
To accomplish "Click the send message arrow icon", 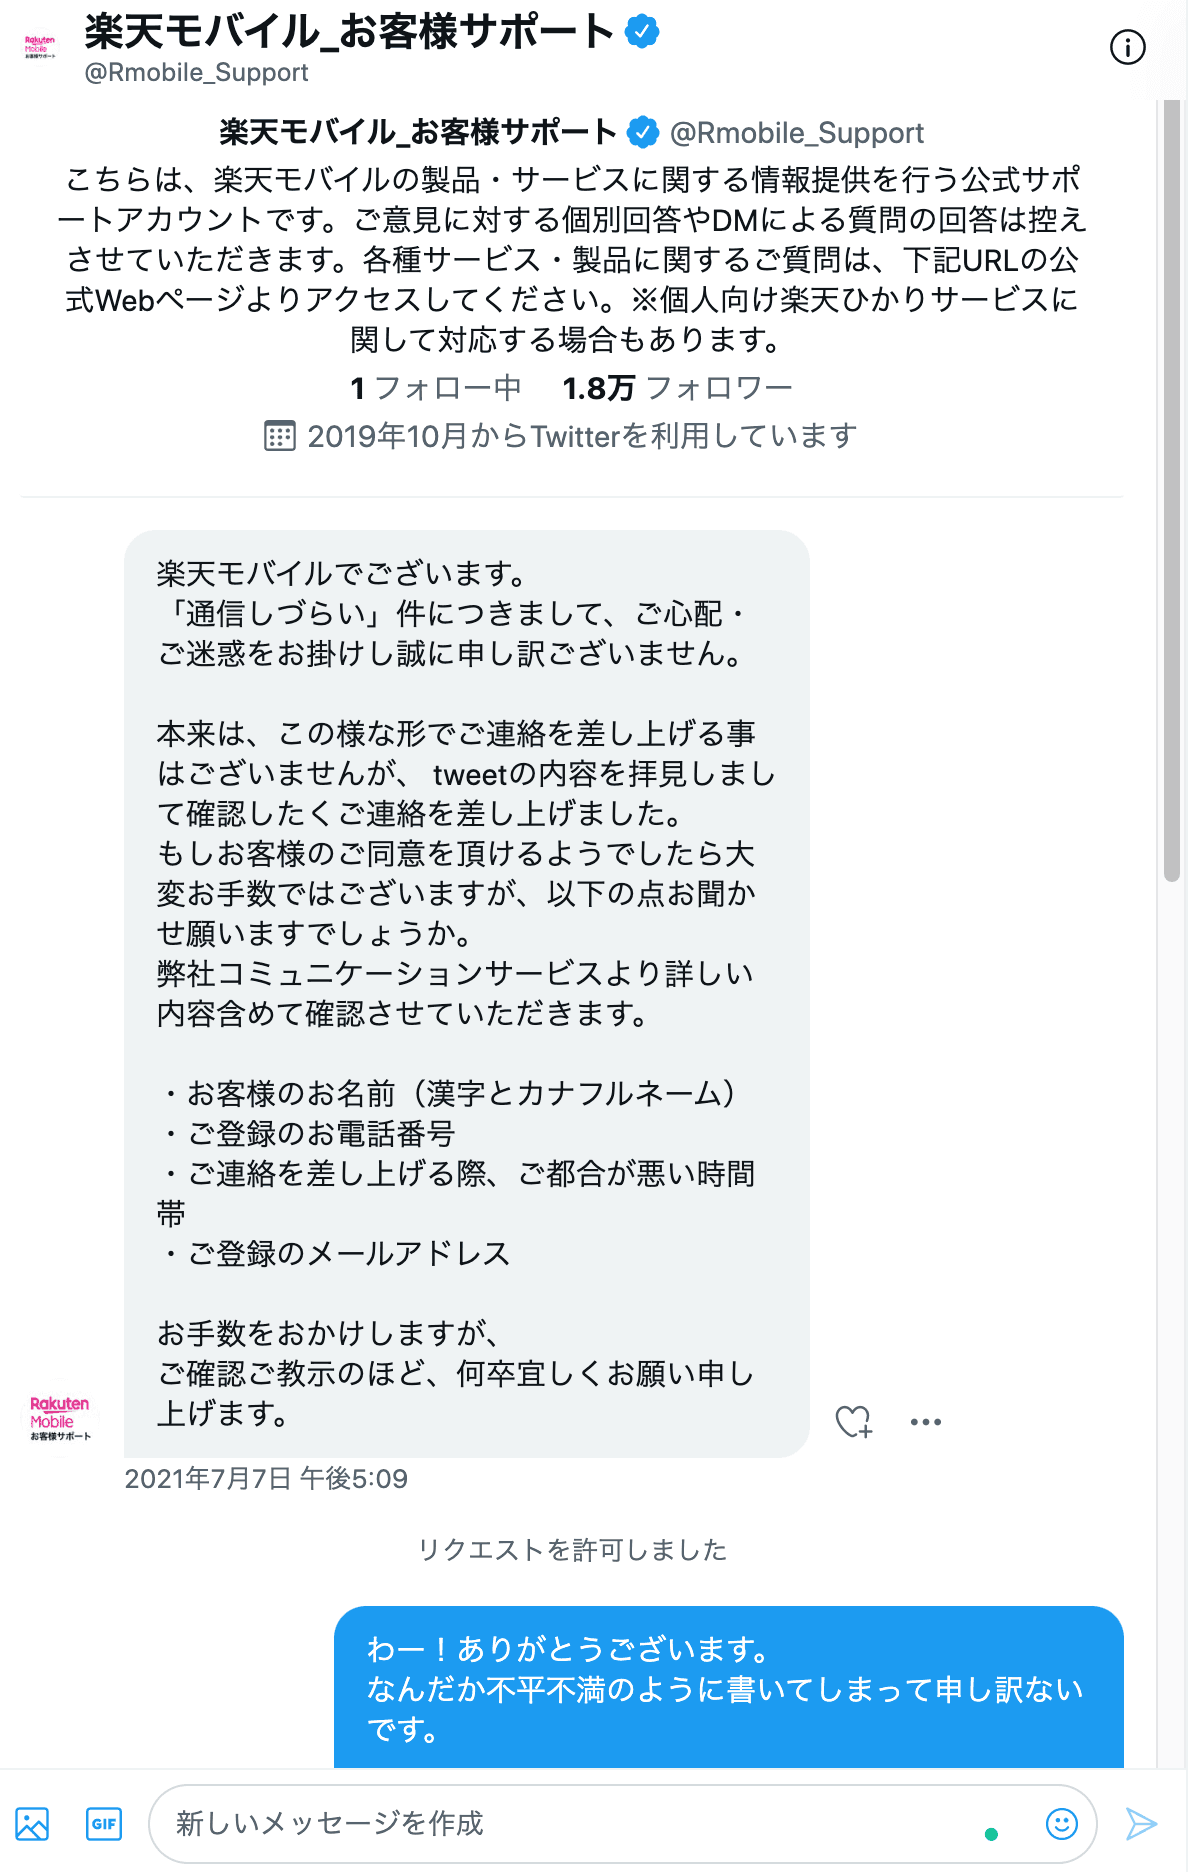I will click(1141, 1824).
